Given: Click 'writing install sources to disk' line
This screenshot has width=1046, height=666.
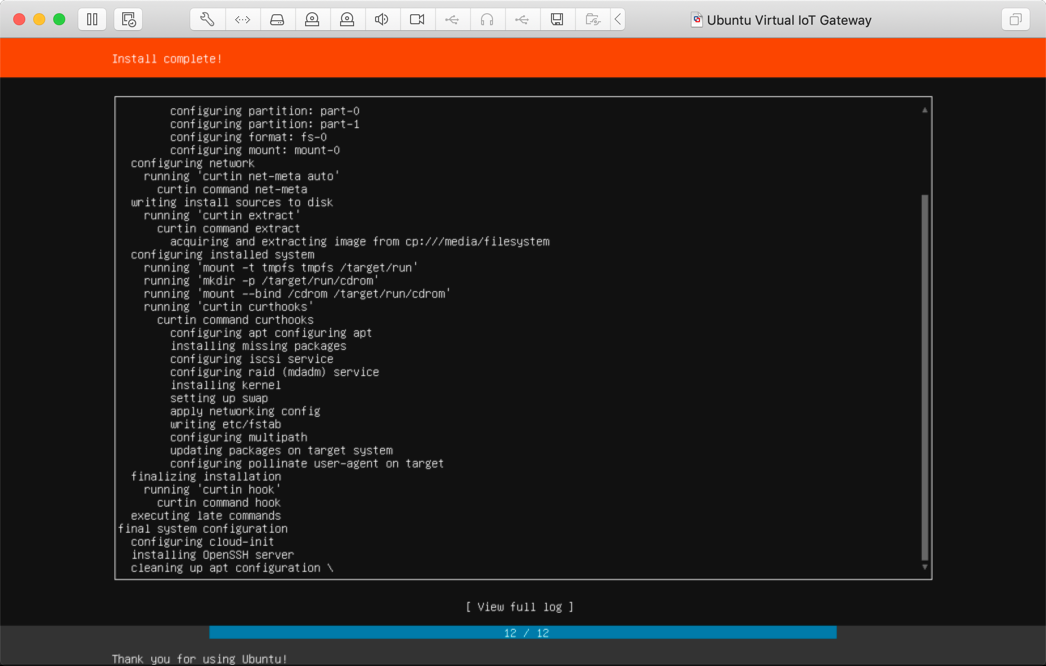Looking at the screenshot, I should 231,202.
